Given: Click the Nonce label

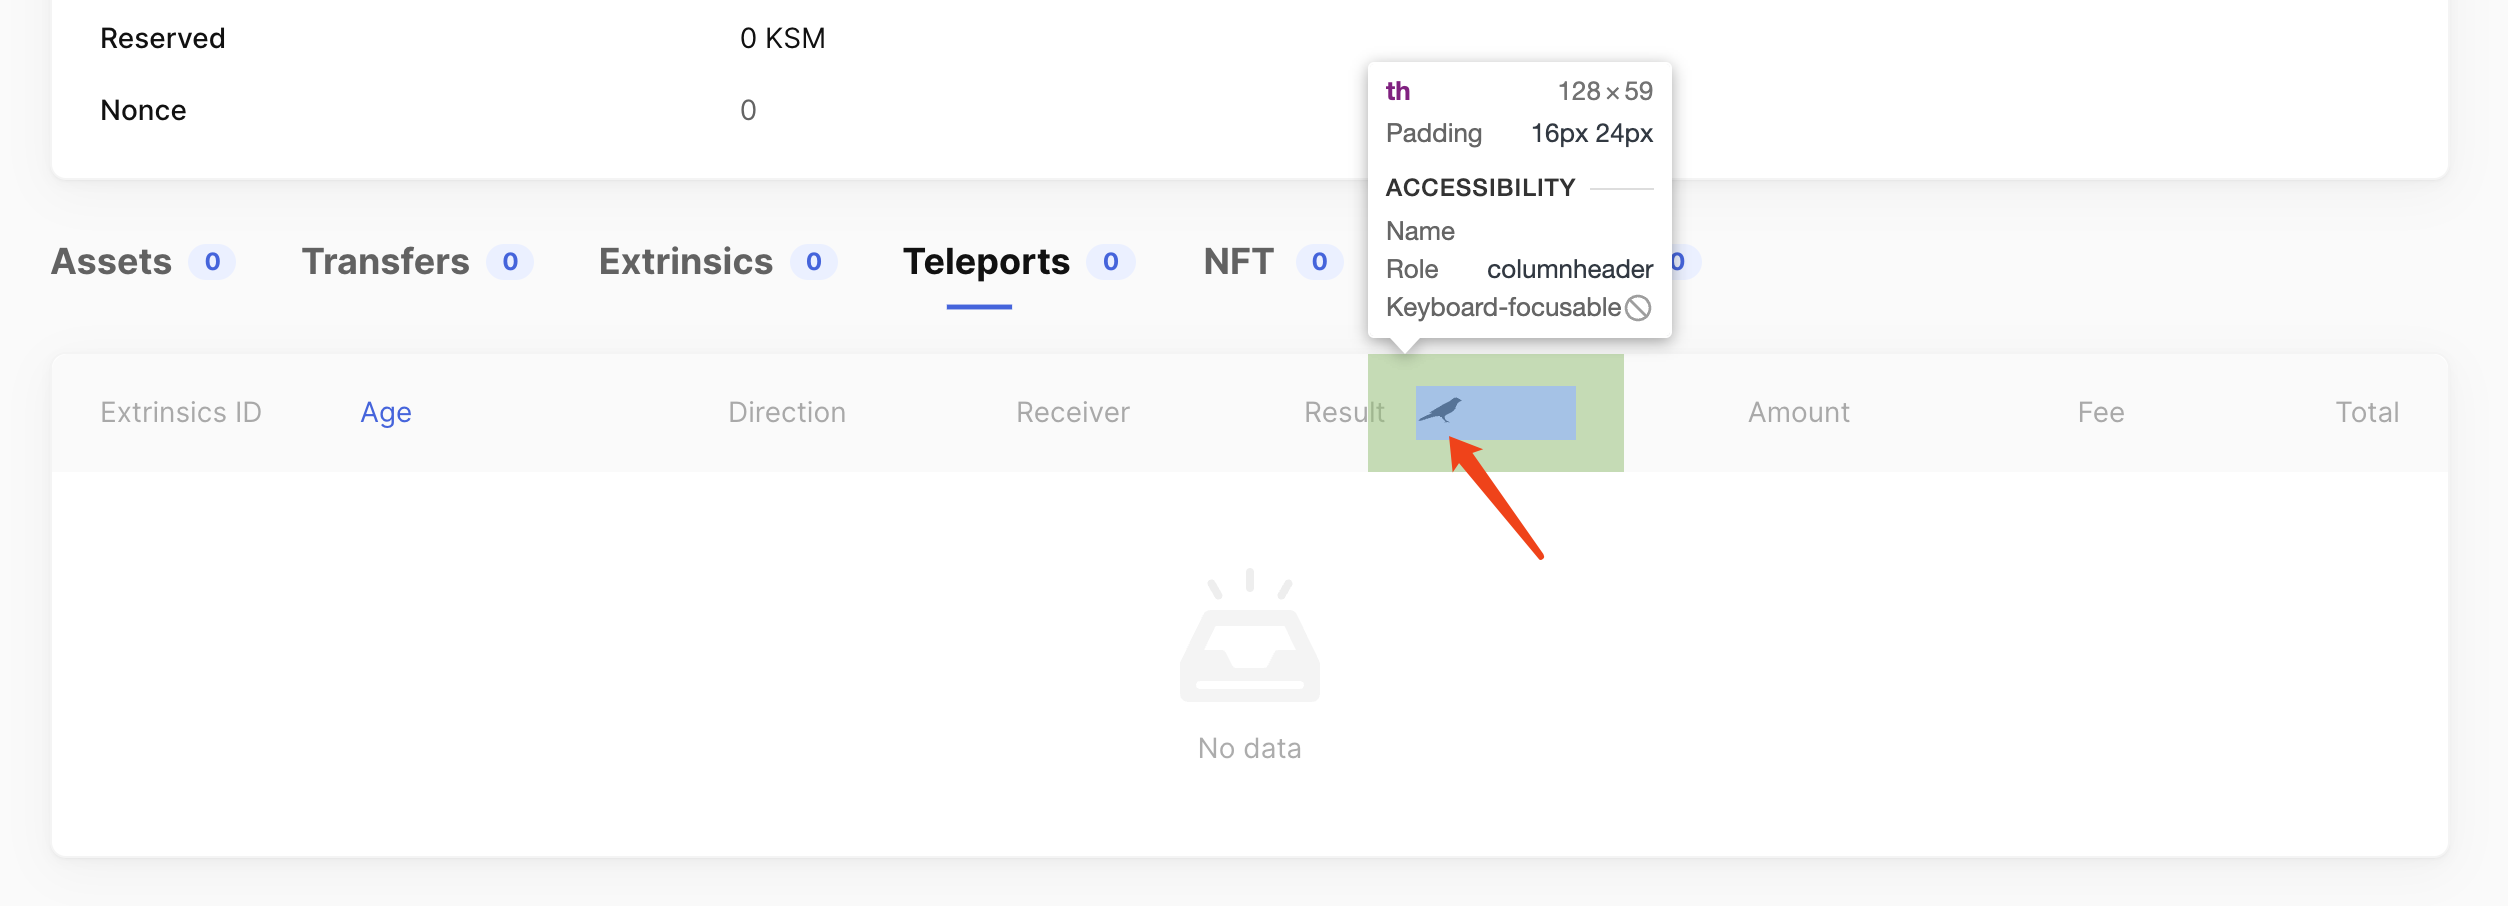Looking at the screenshot, I should pyautogui.click(x=143, y=110).
